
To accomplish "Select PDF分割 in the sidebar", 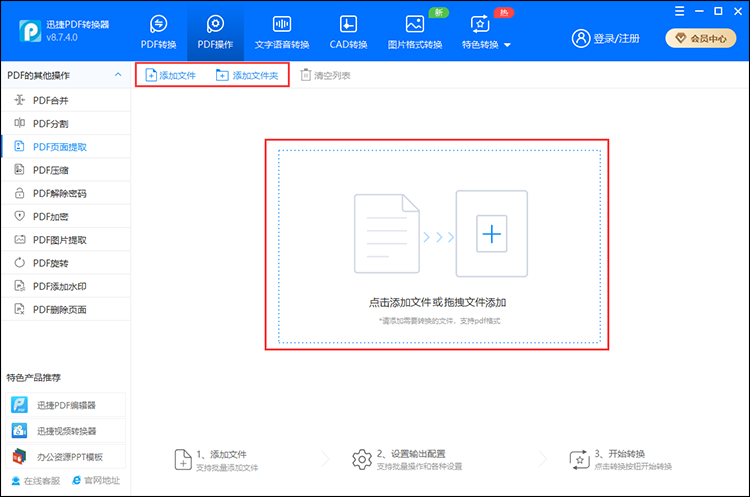I will [66, 123].
